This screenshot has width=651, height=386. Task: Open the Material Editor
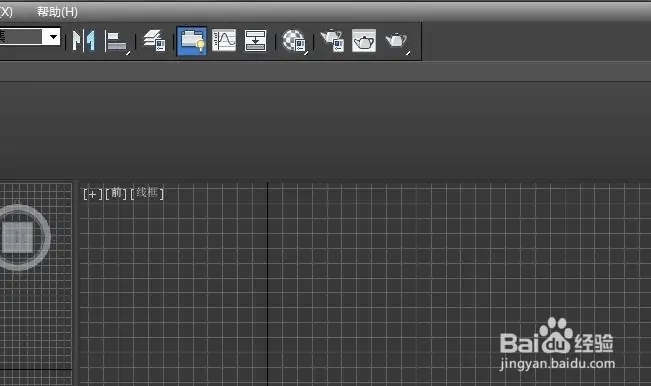coord(294,41)
